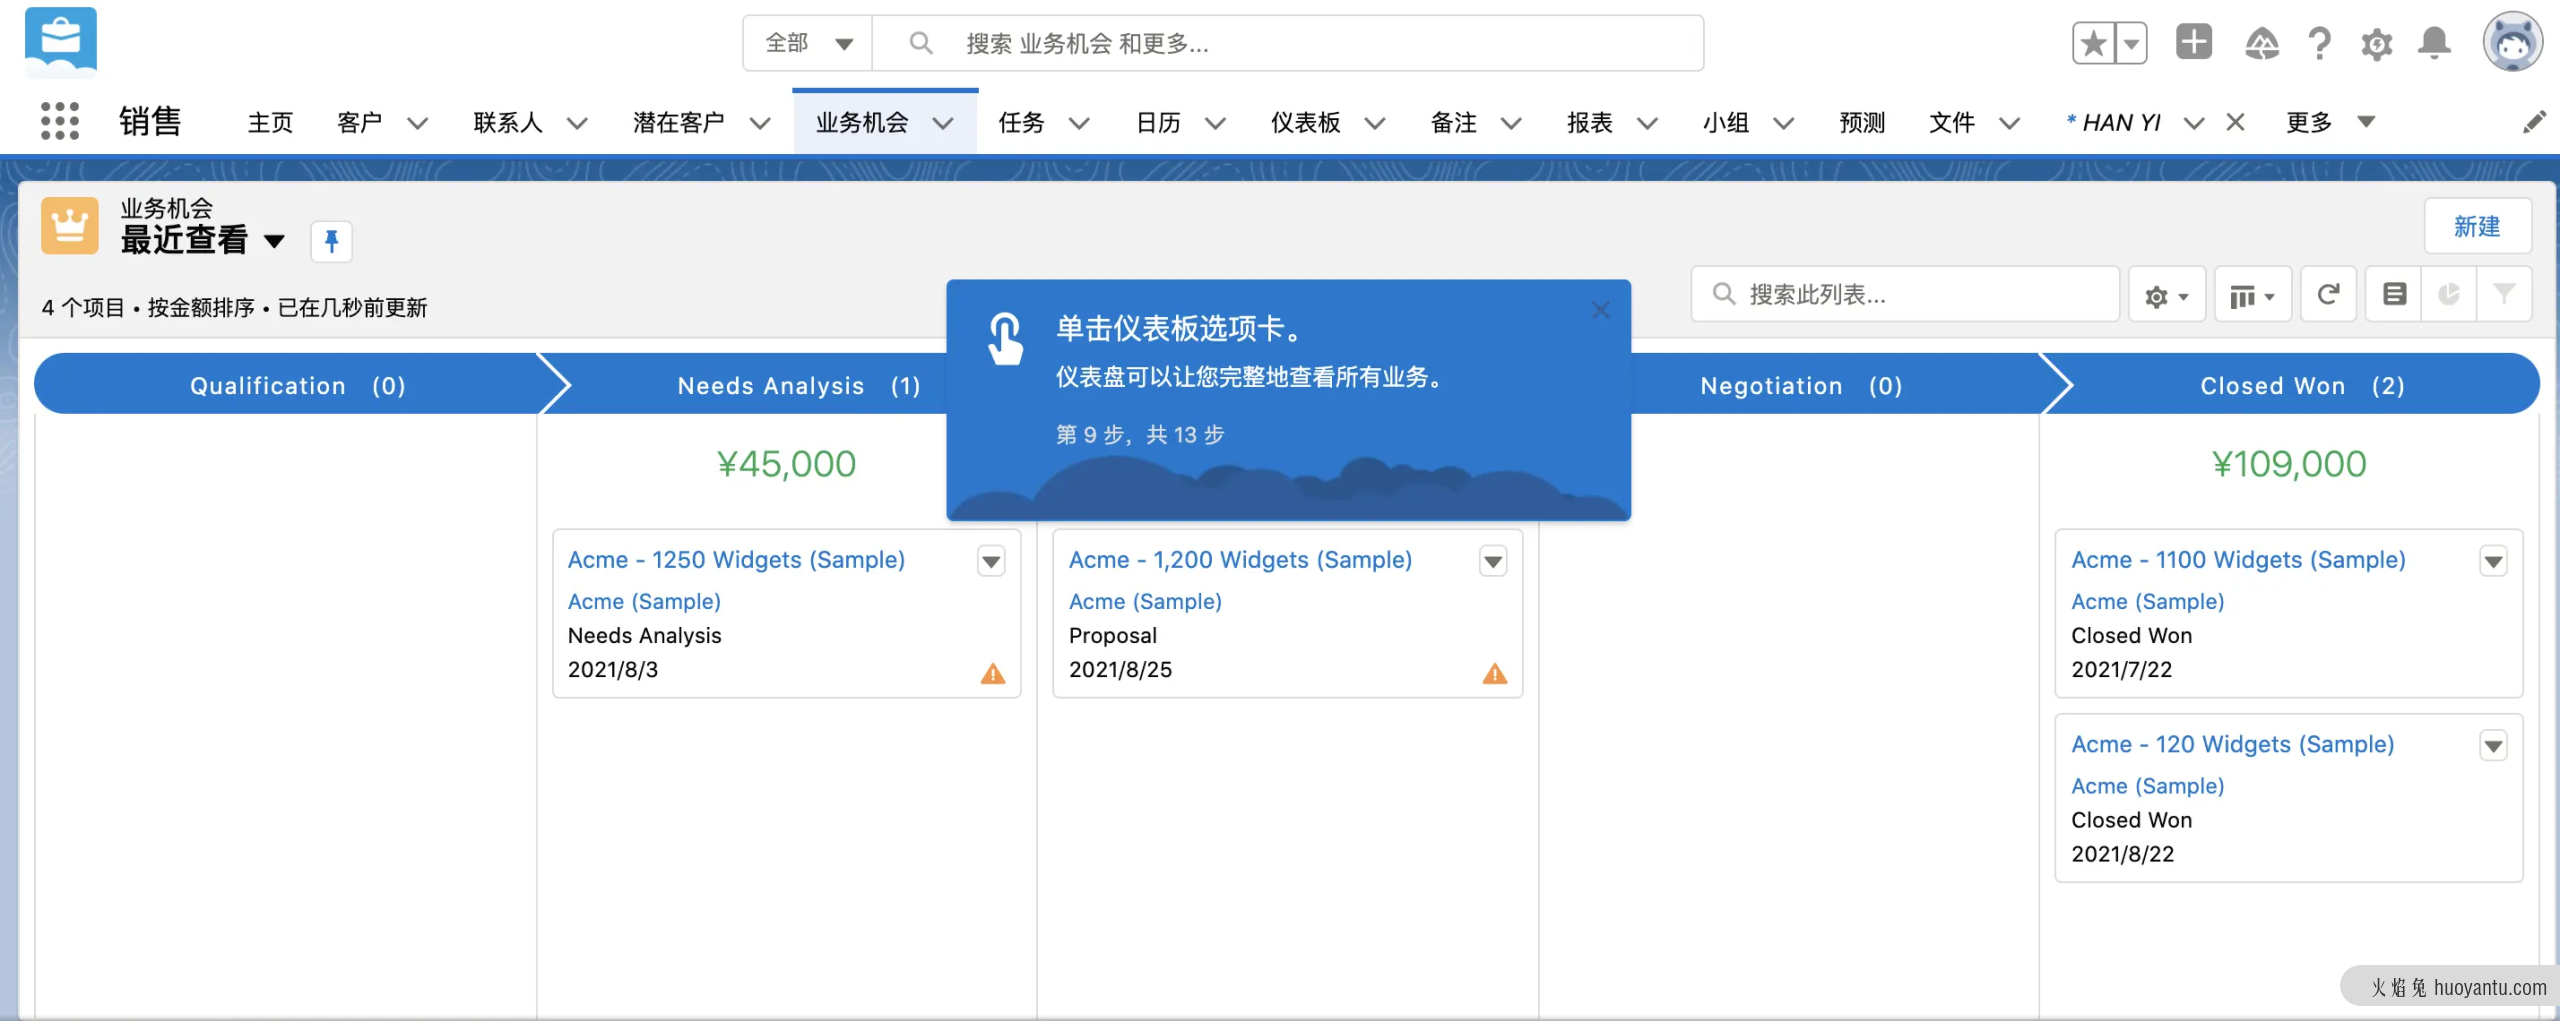2560x1021 pixels.
Task: Pin the 最近查看 list view
Action: pos(331,241)
